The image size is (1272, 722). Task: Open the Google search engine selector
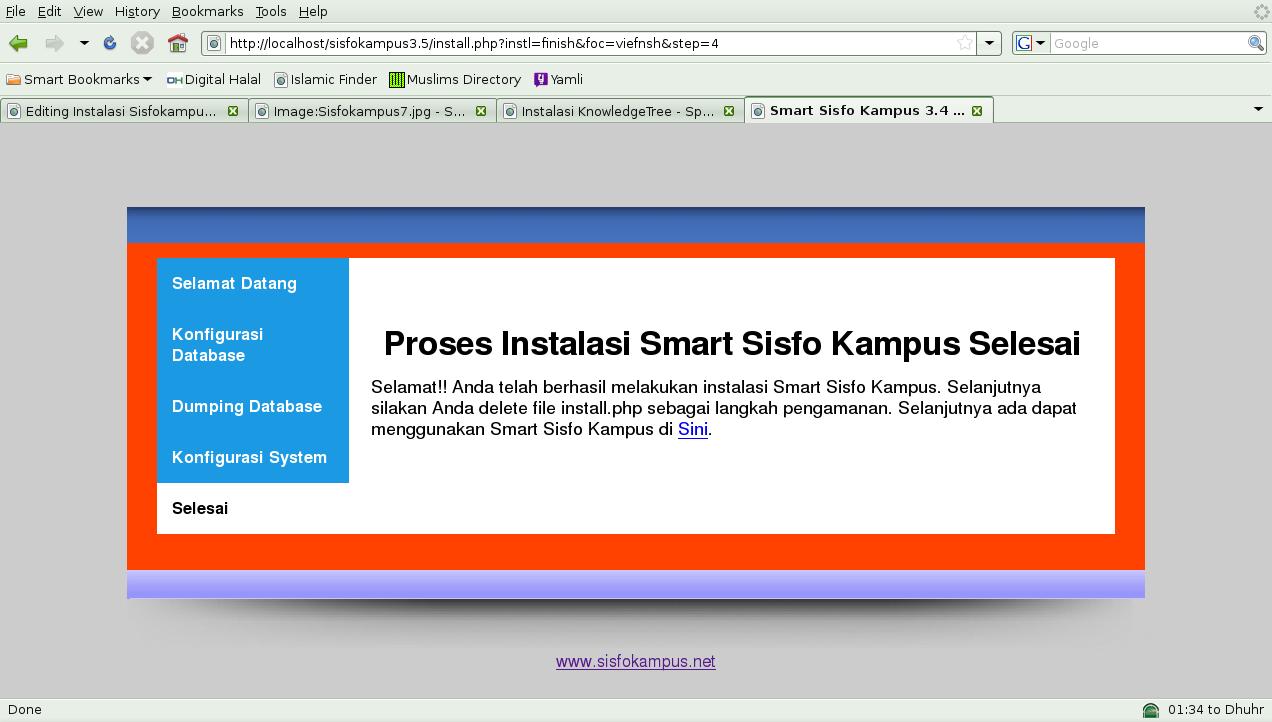[1030, 43]
